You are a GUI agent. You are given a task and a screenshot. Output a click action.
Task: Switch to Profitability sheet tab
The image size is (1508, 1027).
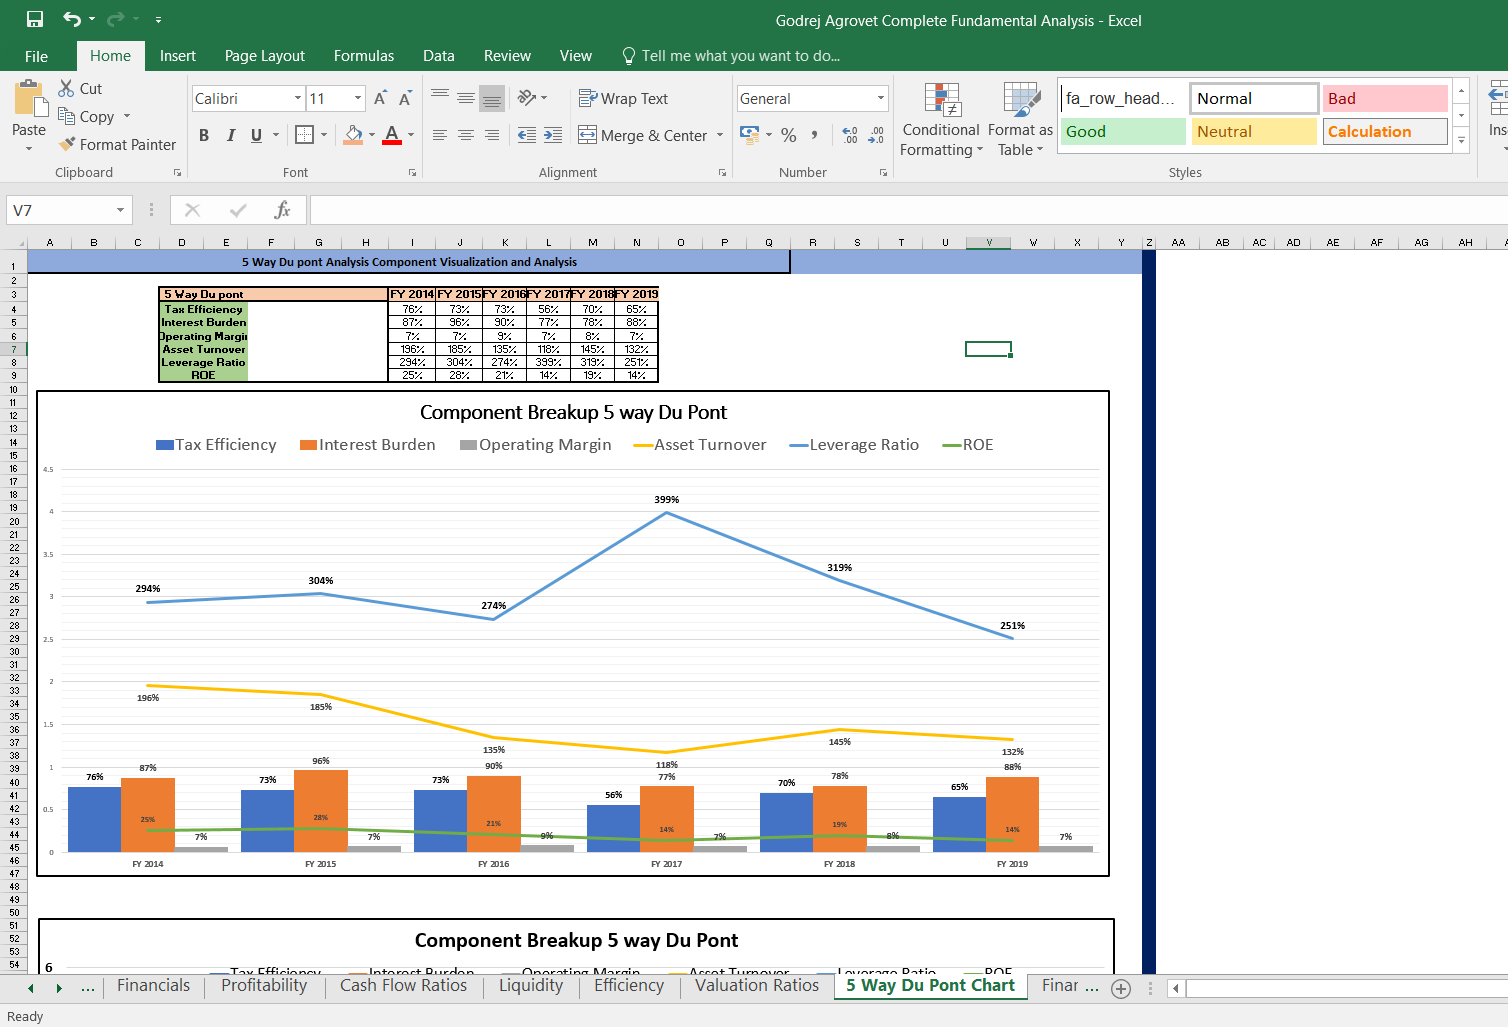coord(264,985)
